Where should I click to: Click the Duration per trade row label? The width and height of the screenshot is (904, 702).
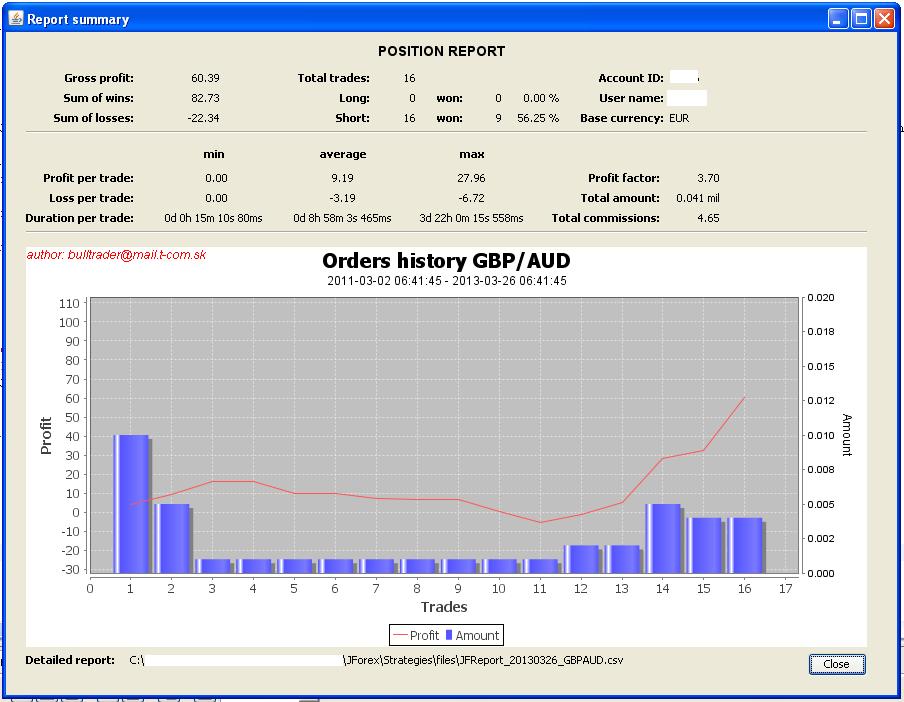click(x=80, y=218)
